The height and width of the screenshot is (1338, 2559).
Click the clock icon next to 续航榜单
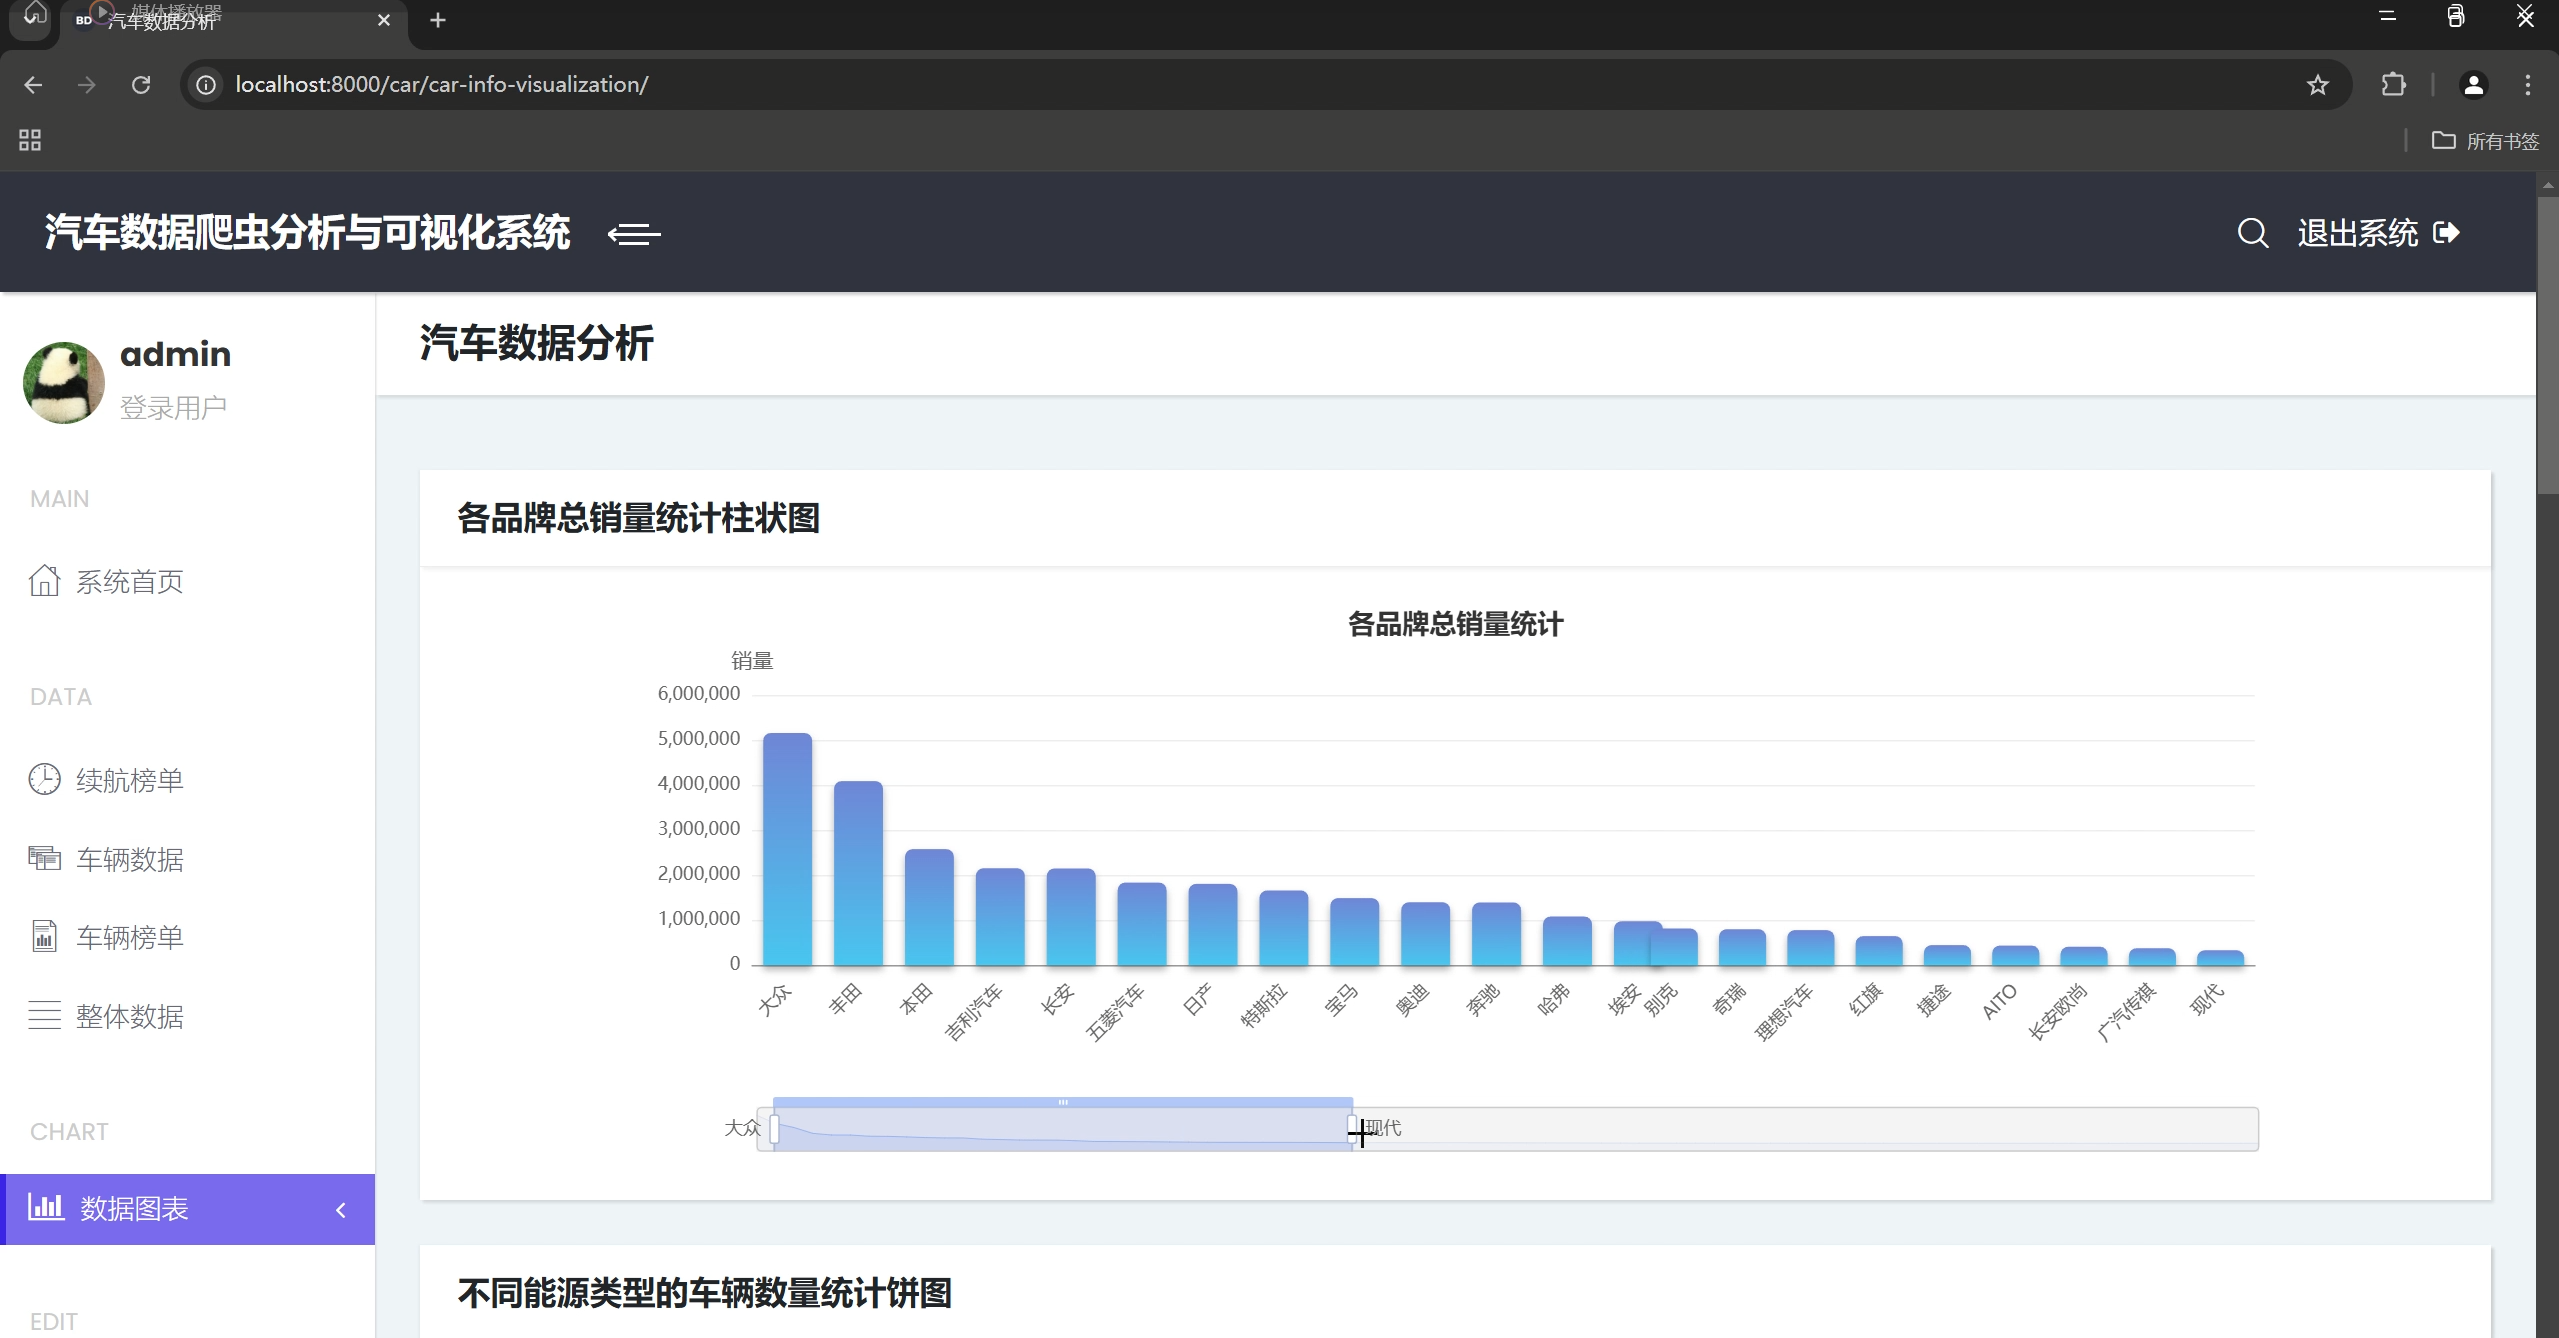pos(44,779)
